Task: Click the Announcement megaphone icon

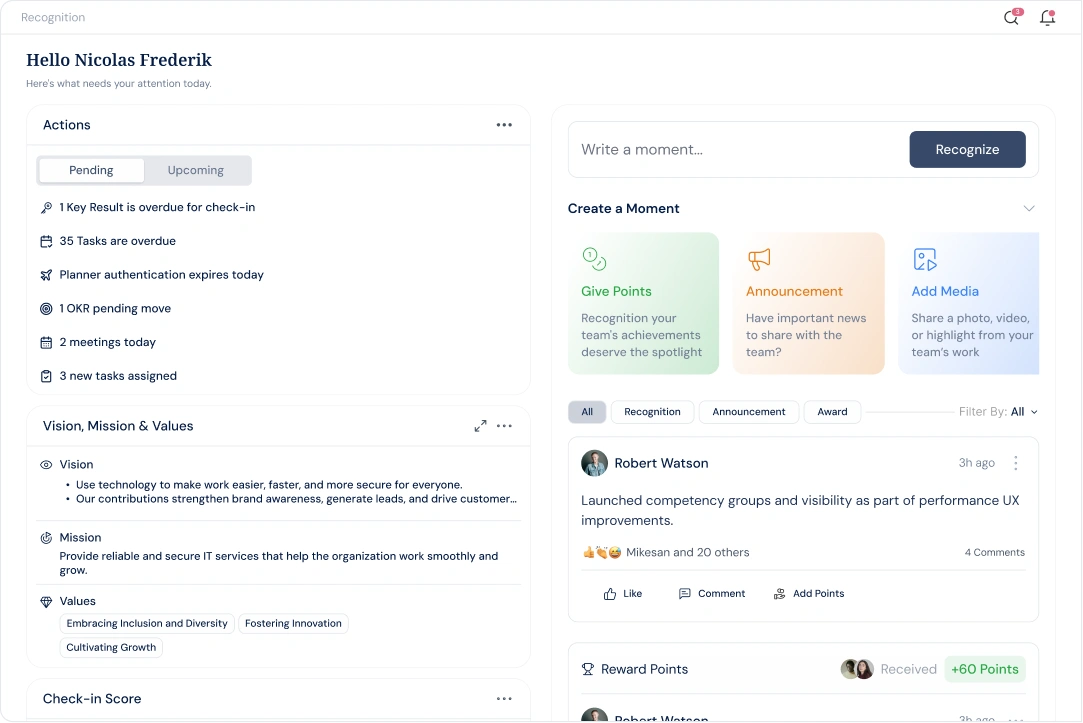Action: tap(759, 259)
